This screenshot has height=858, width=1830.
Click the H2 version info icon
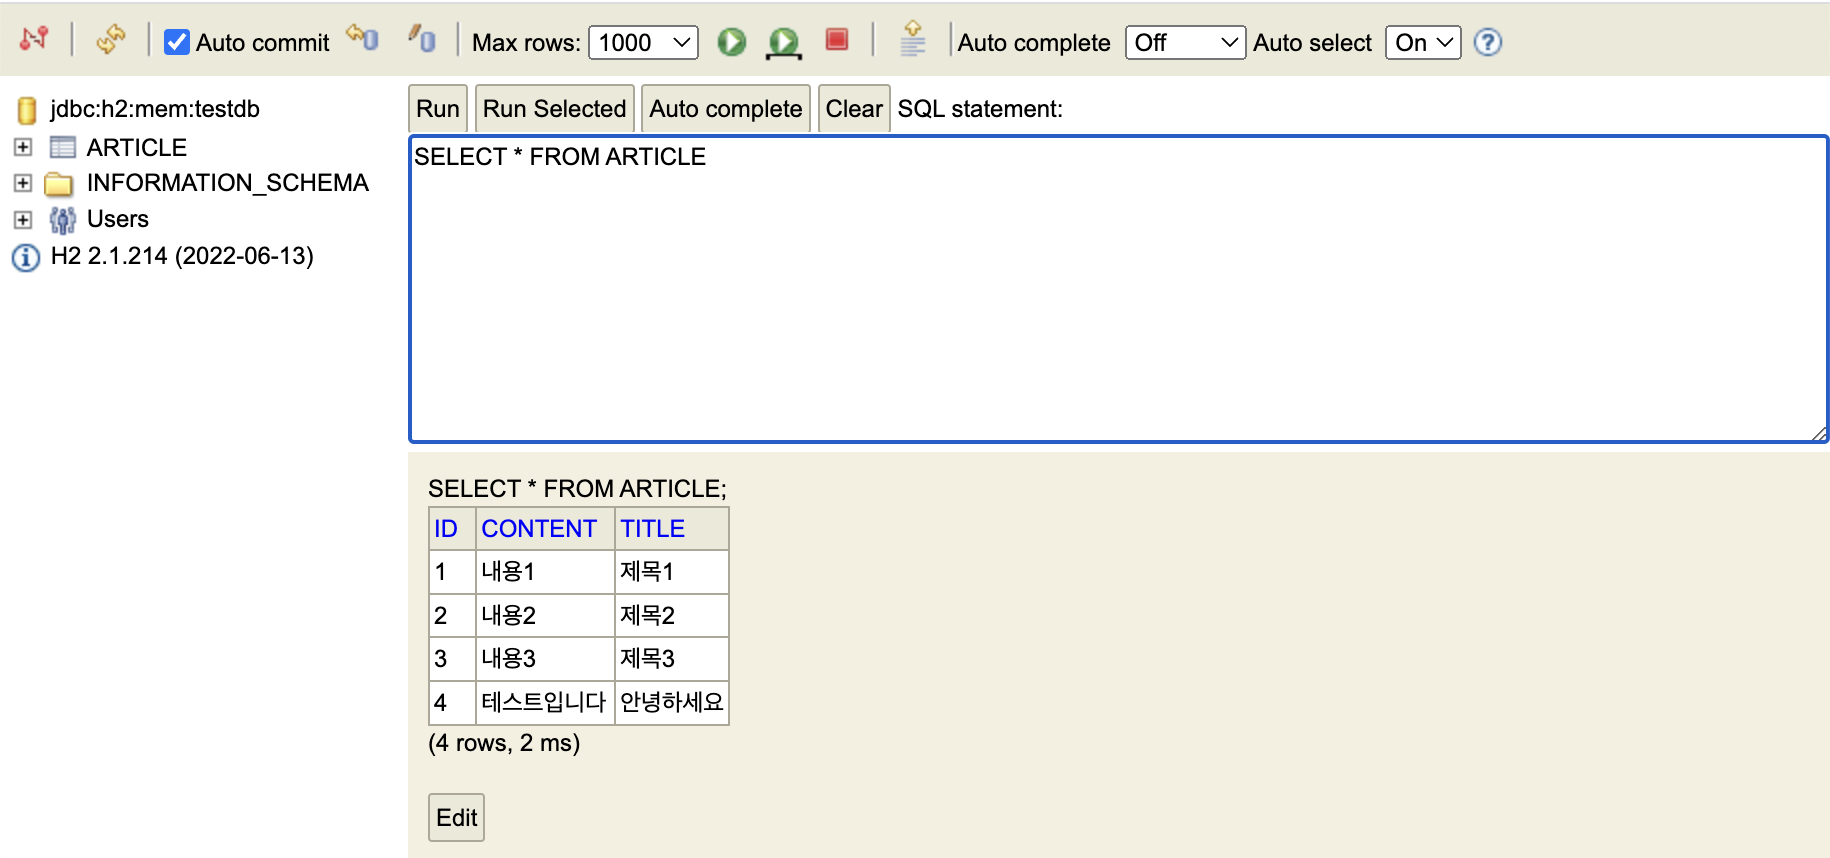tap(25, 258)
